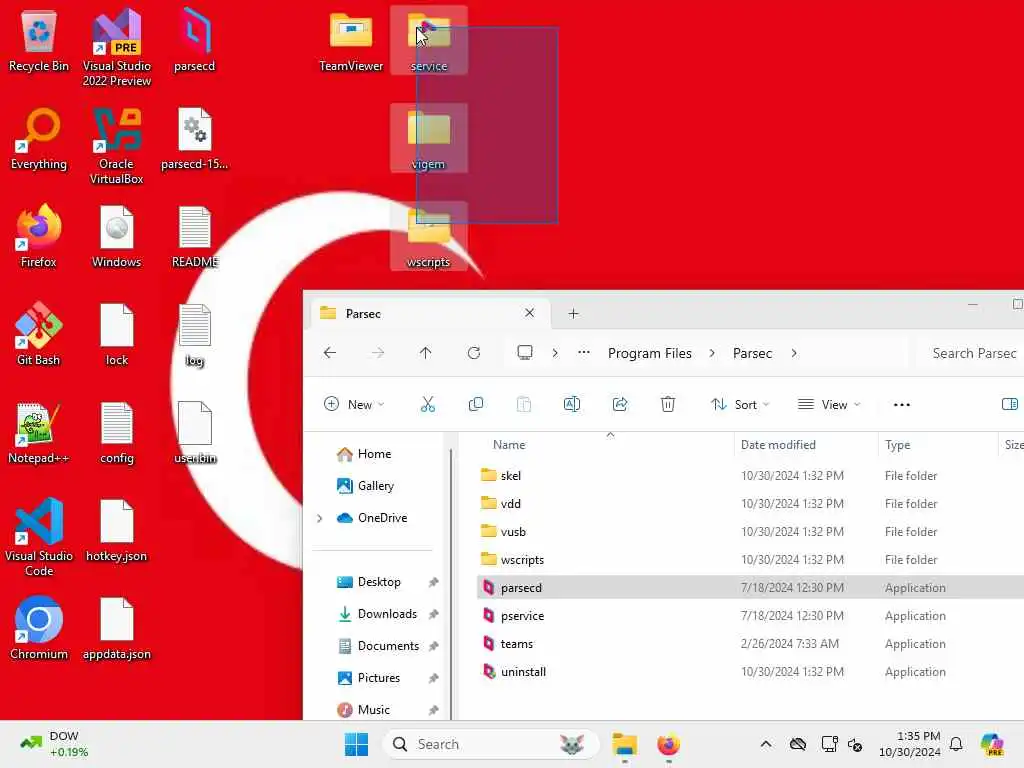Open the Recycle Bin desktop icon
Image resolution: width=1024 pixels, height=768 pixels.
click(39, 42)
